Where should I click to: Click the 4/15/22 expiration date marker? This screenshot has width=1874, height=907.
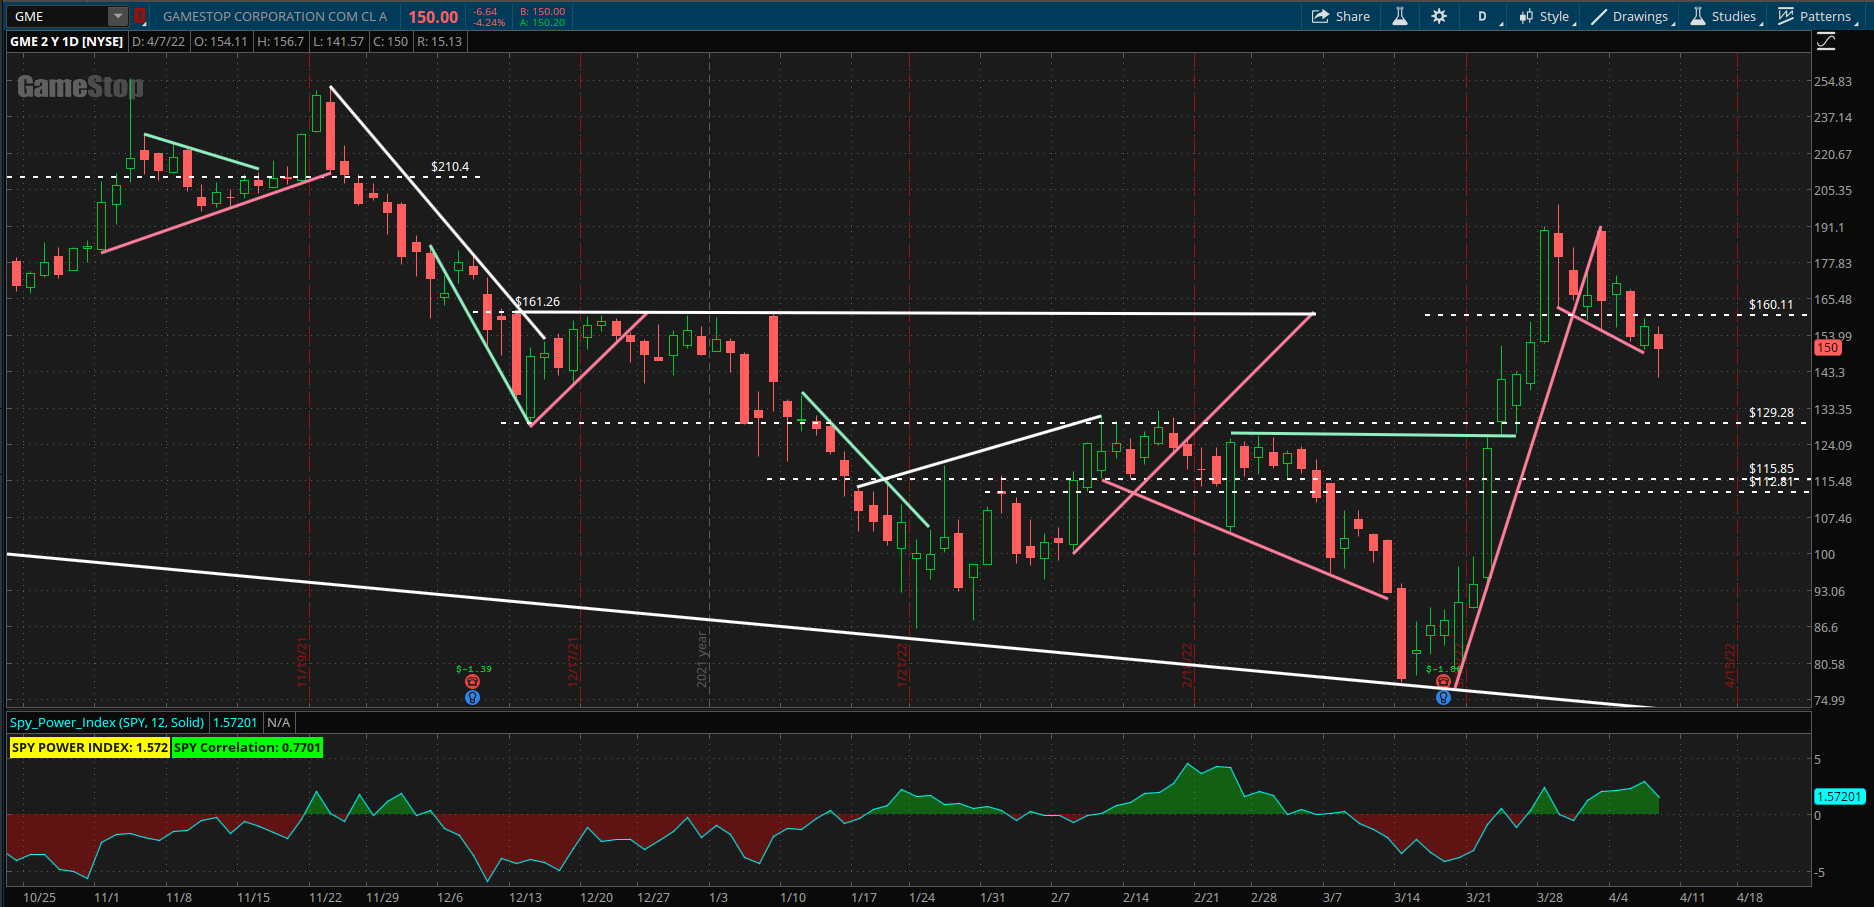coord(1730,665)
